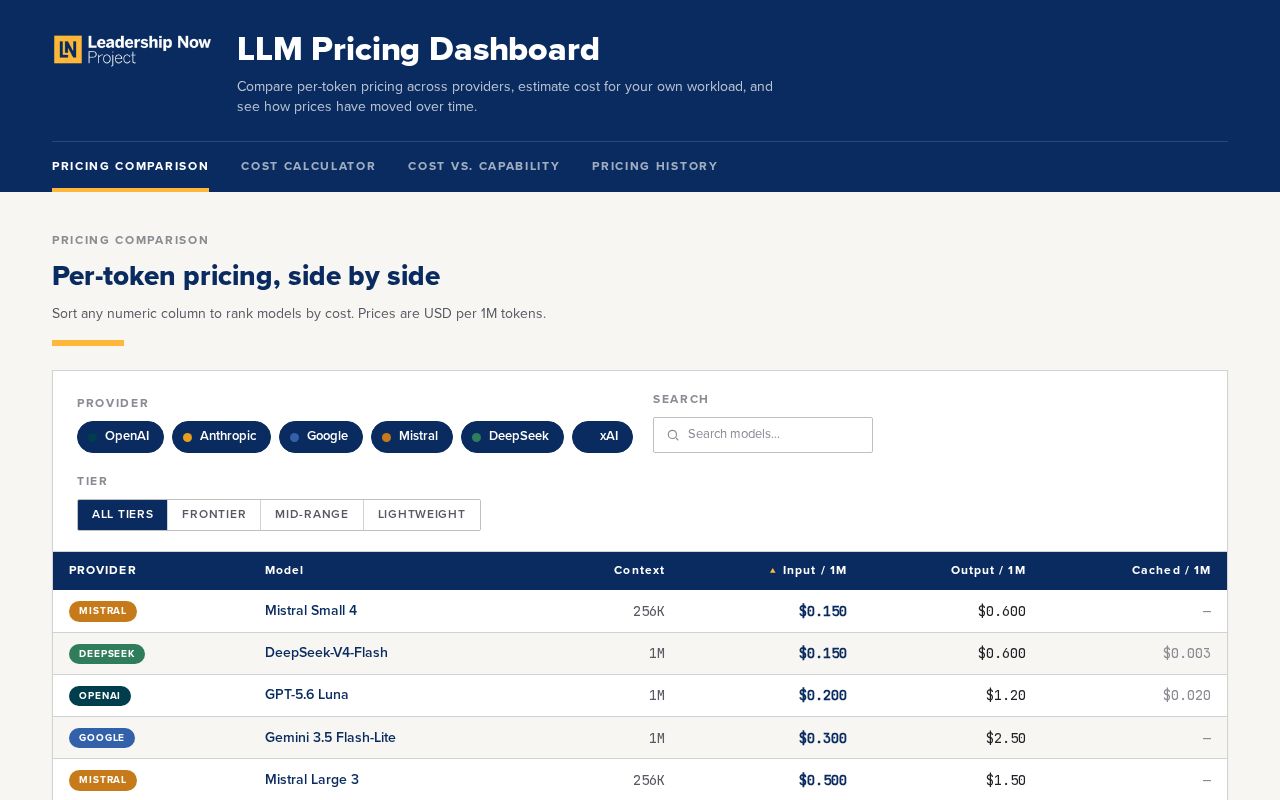The image size is (1280, 800).
Task: Click the $1.20 output price cell
Action: [x=1005, y=696]
